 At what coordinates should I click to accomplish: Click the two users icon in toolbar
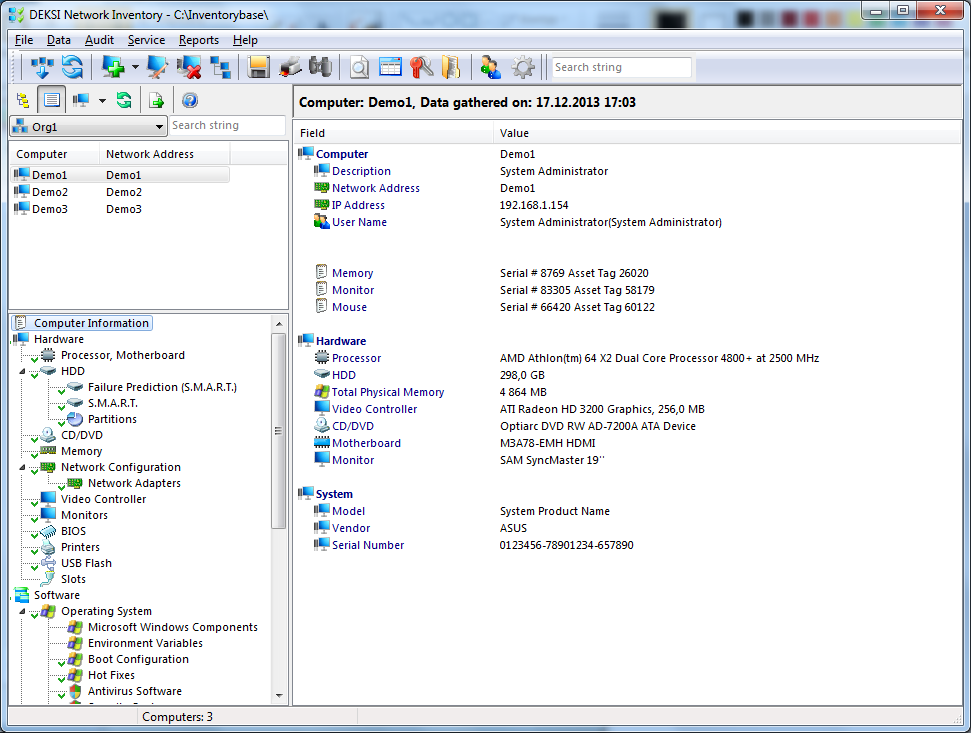point(490,67)
